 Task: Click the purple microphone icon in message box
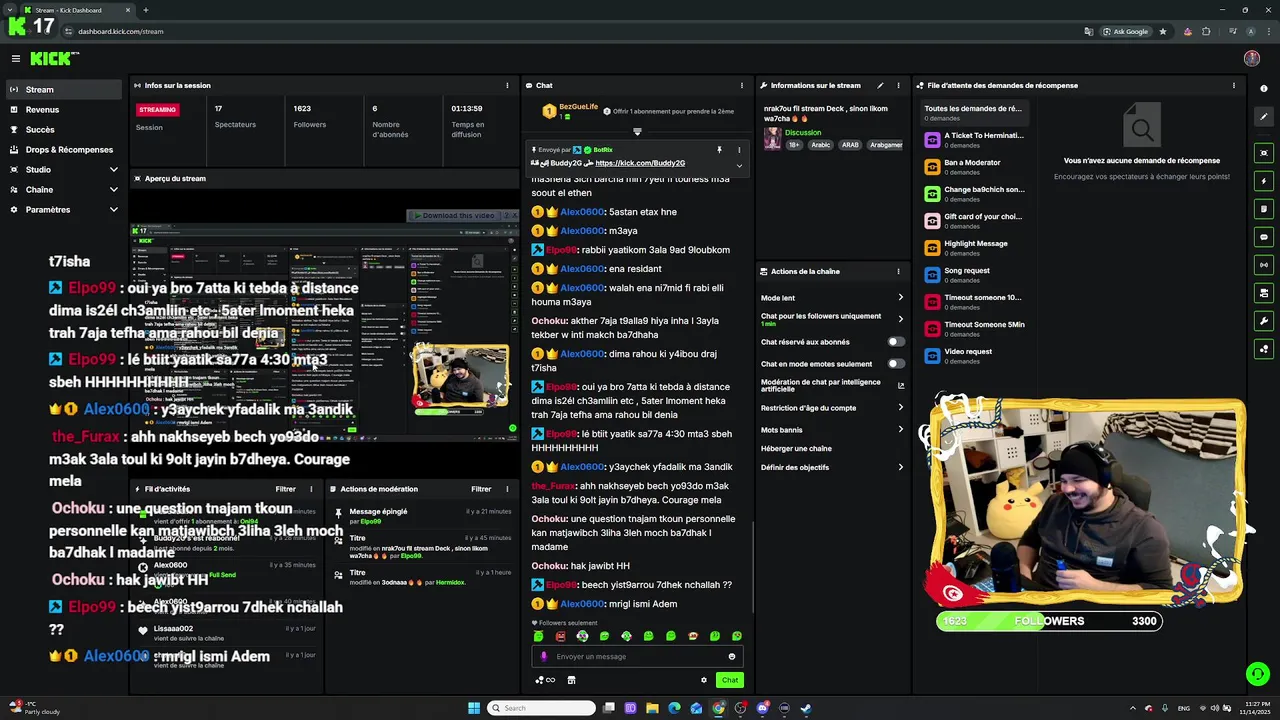click(544, 657)
